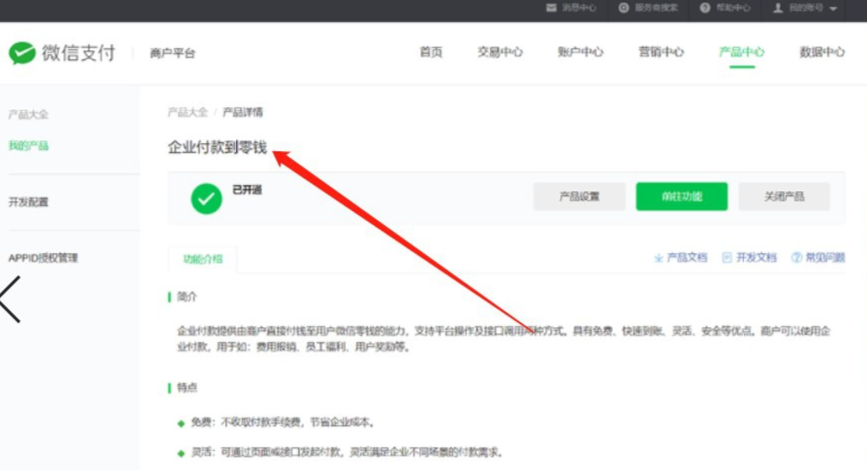
Task: Open the 首页 navigation tab
Action: point(431,52)
